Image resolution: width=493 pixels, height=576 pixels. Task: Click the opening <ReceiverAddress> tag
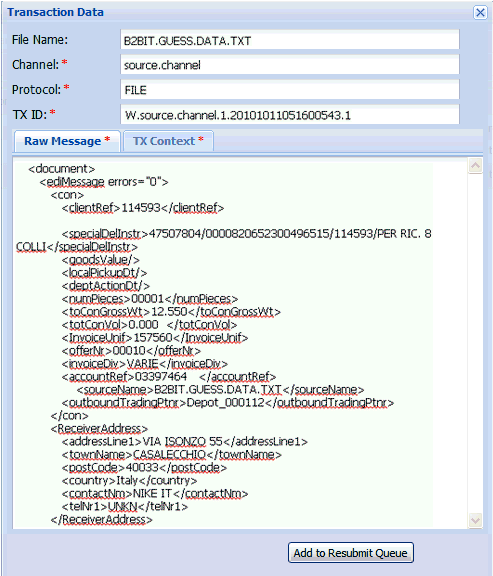(99, 429)
